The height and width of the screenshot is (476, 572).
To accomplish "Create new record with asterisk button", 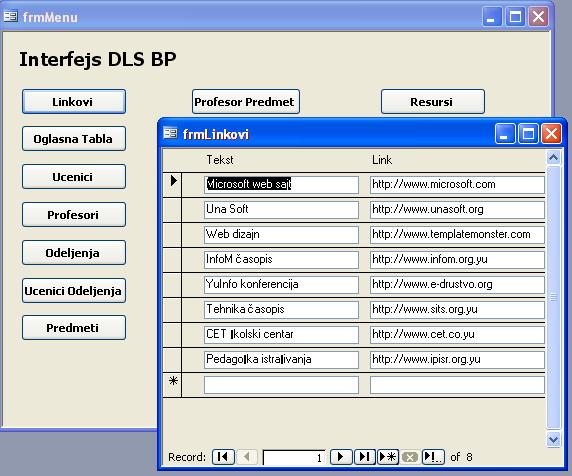I will tap(387, 457).
